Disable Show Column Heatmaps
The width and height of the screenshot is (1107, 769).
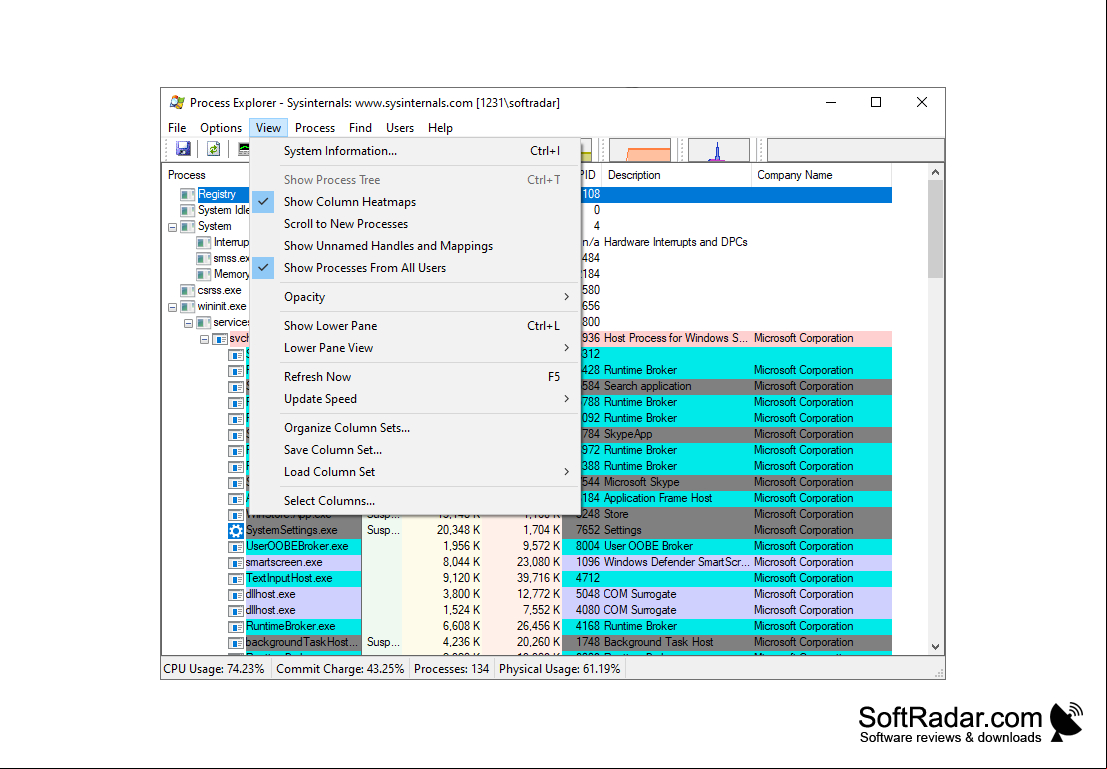414,202
